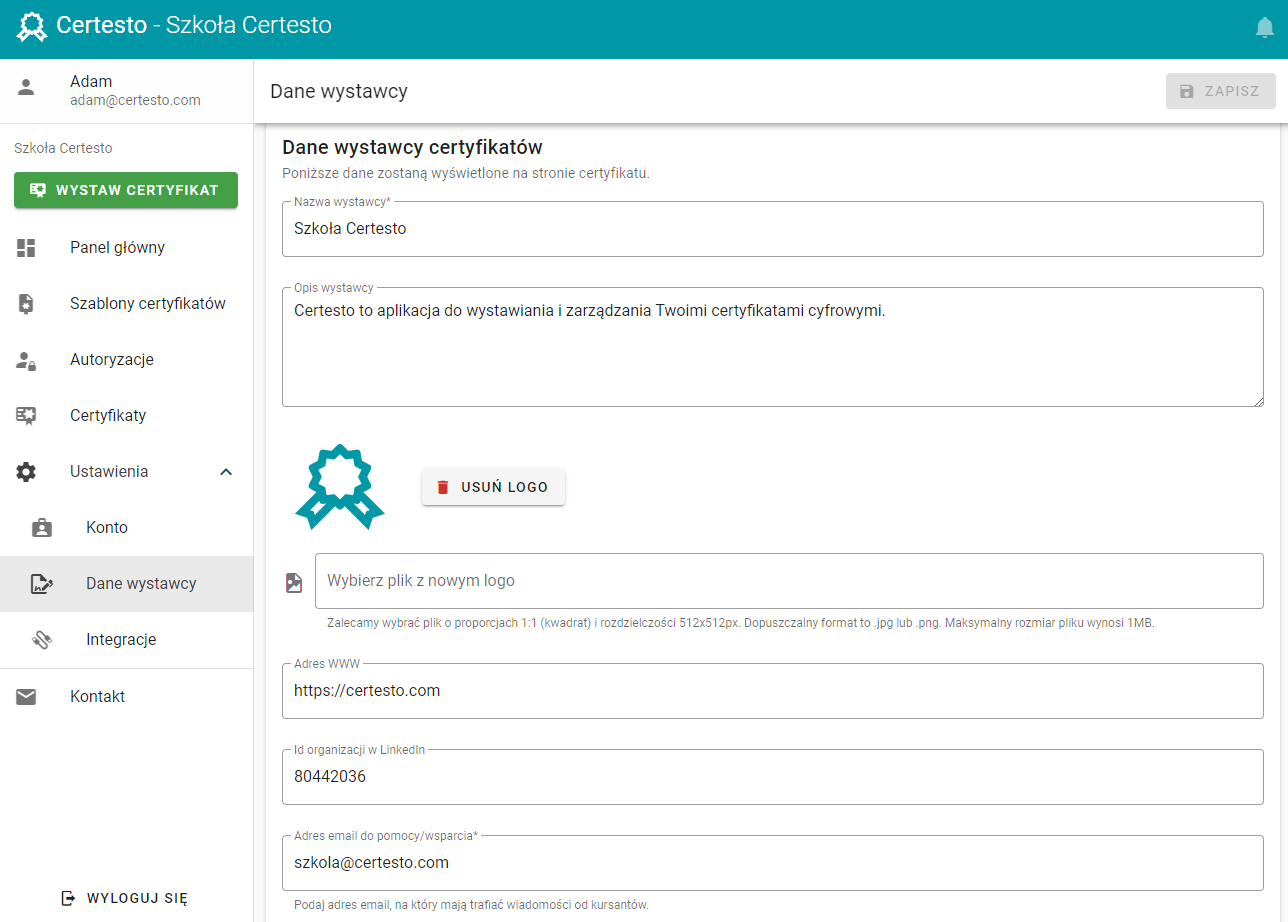Click the adam@certesto.com email text
Image resolution: width=1288 pixels, height=922 pixels.
(x=135, y=100)
